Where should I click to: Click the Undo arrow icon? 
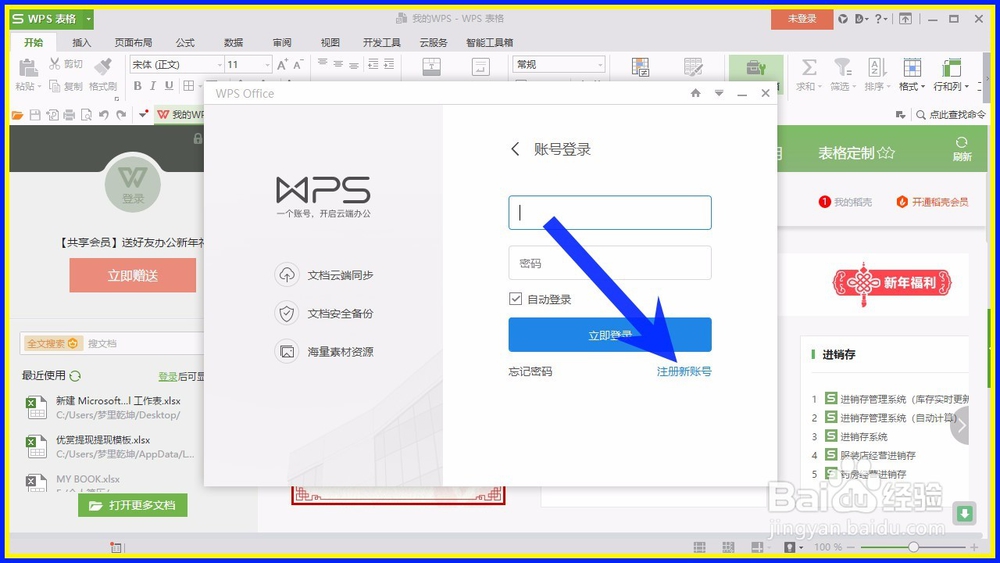pos(103,115)
